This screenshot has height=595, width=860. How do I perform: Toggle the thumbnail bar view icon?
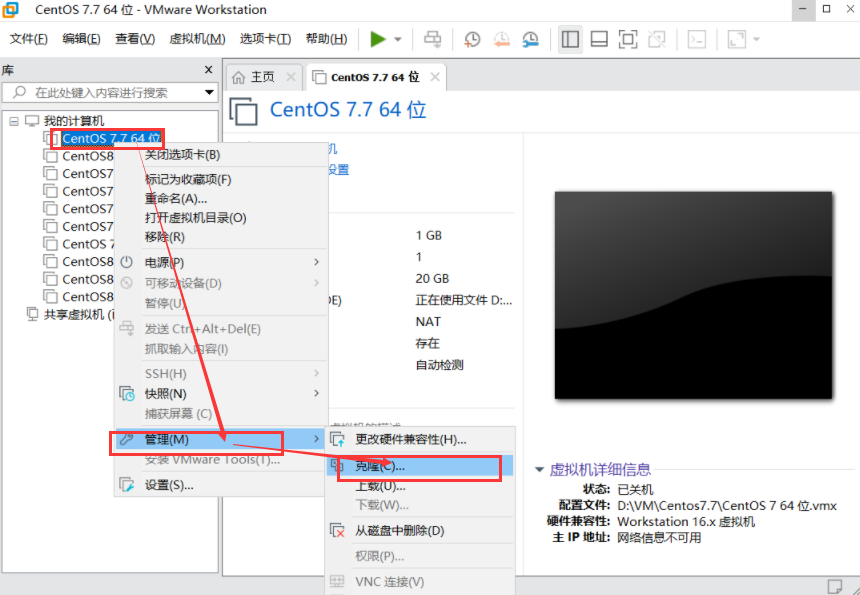[599, 39]
